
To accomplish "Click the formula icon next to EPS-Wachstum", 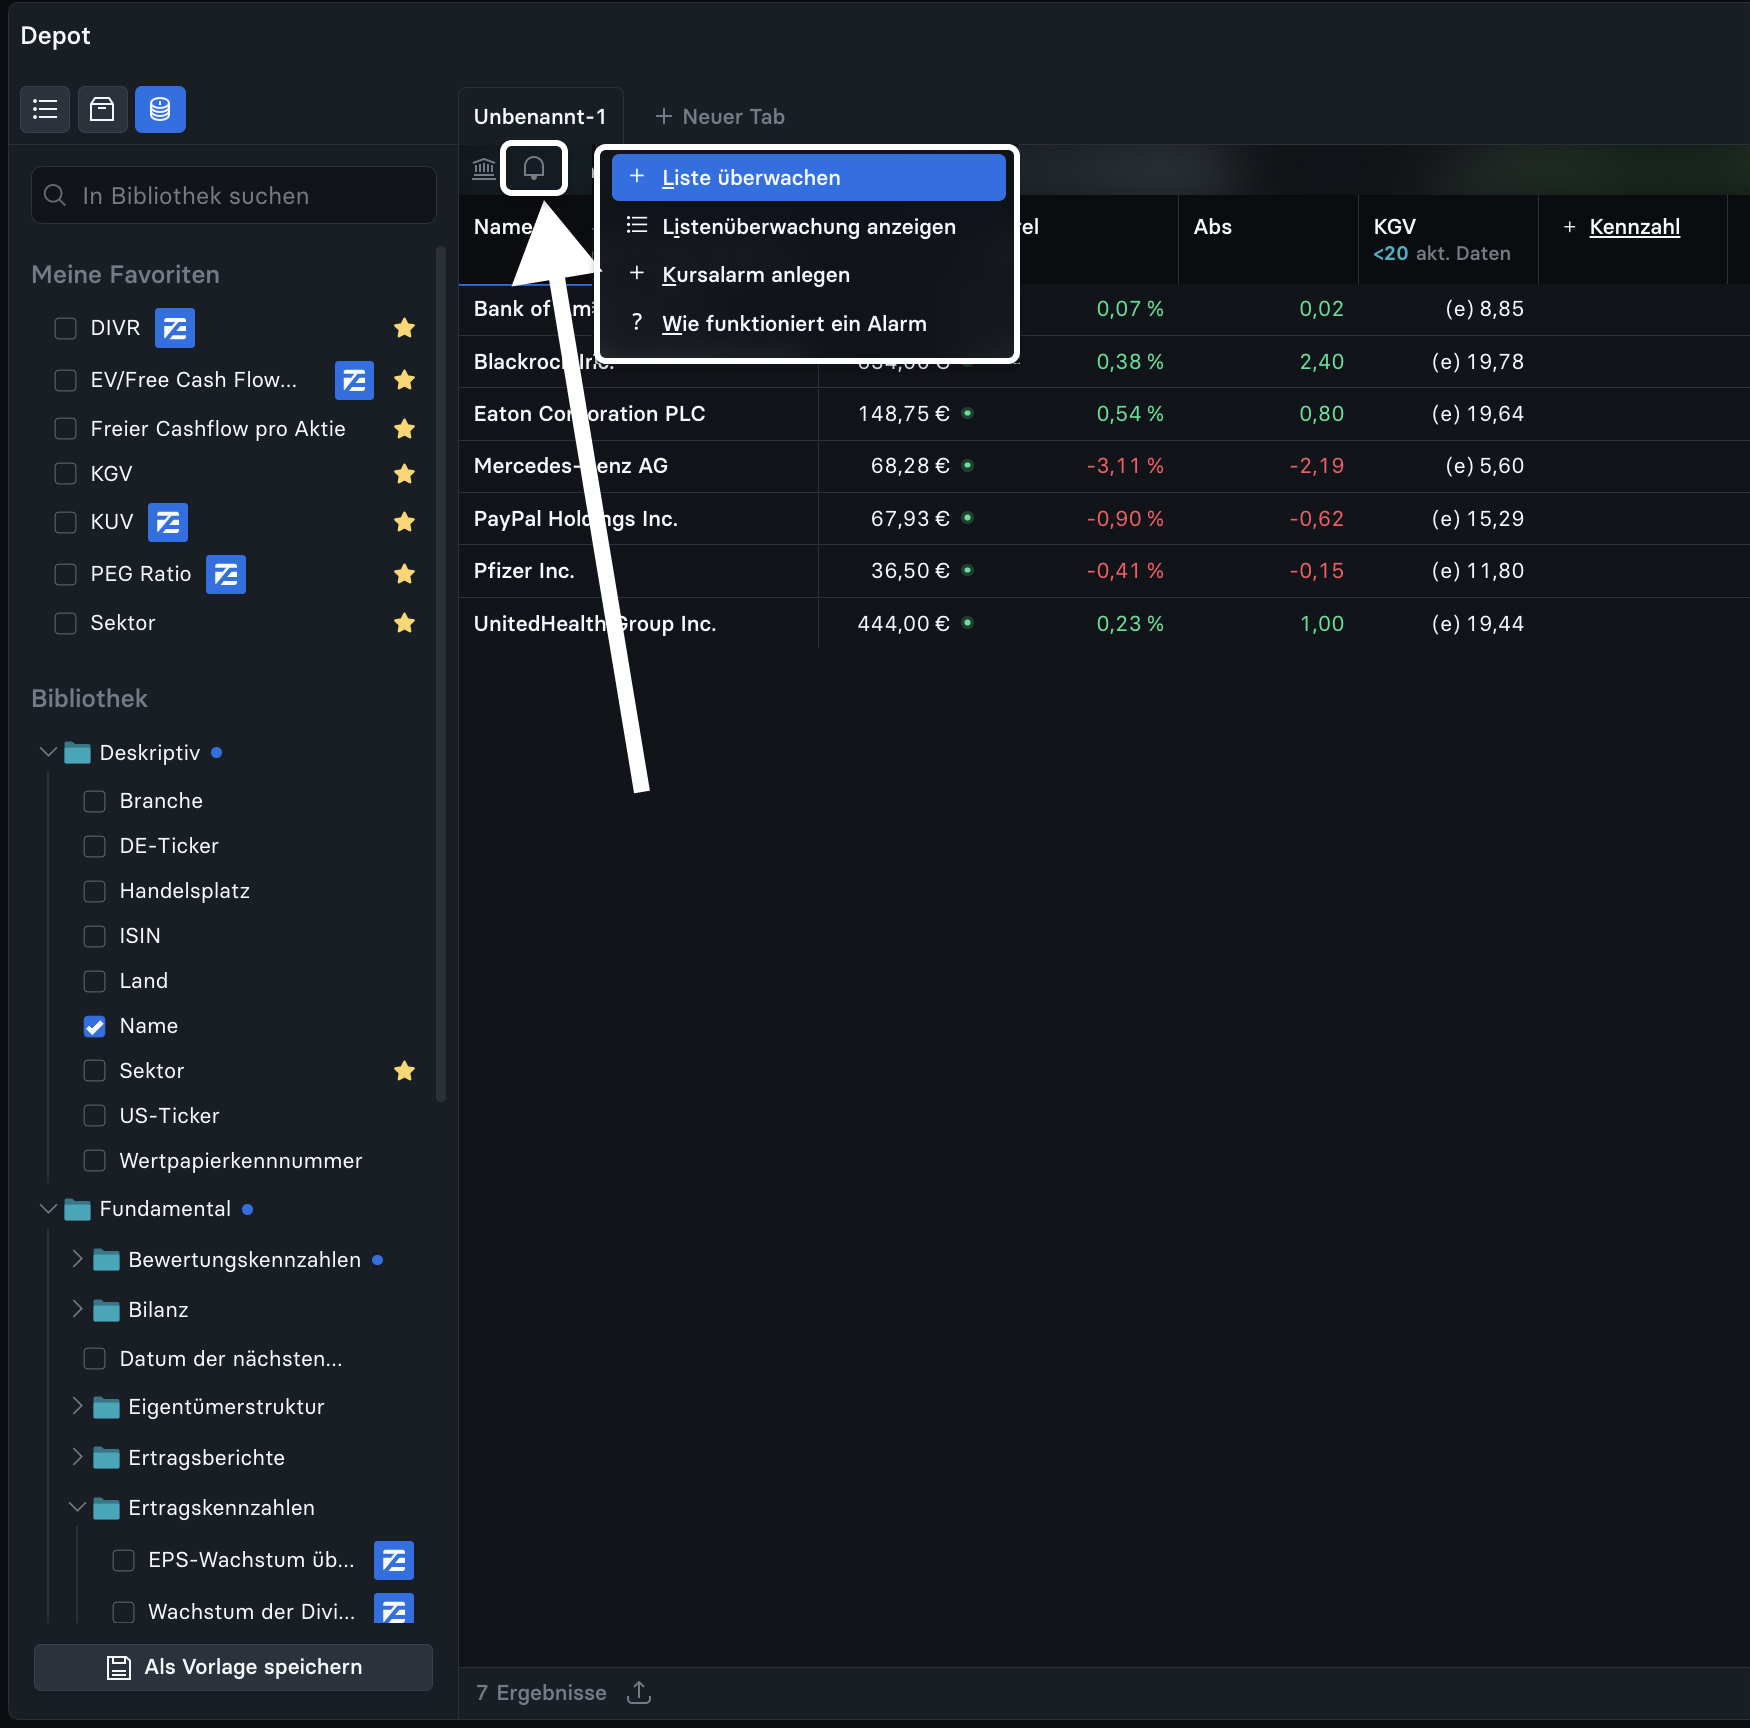I will pos(394,1560).
